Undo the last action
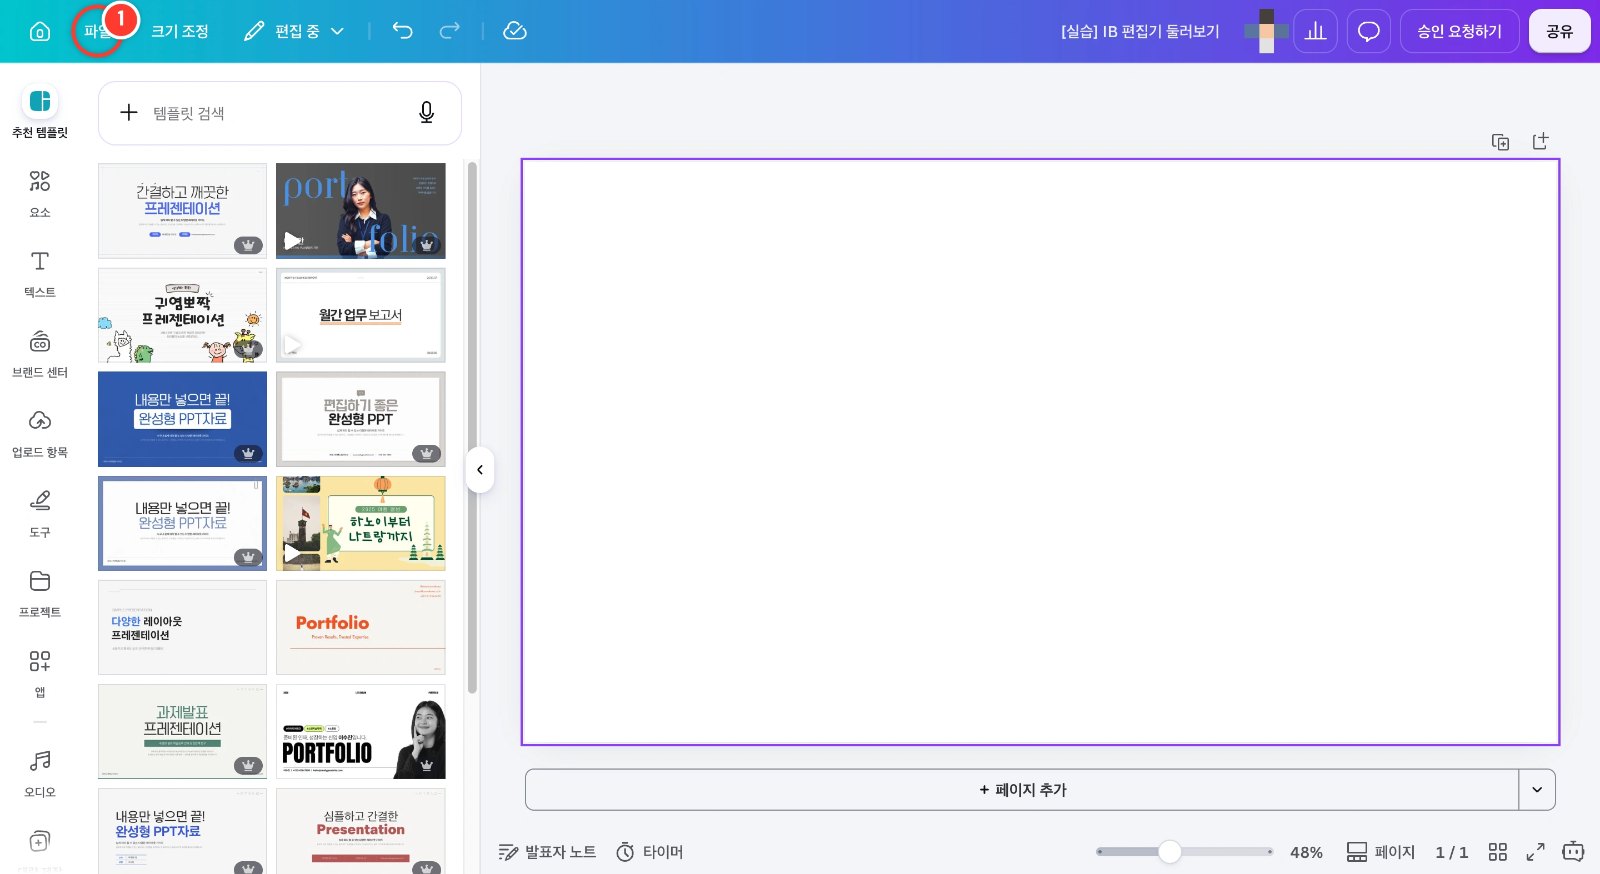The image size is (1600, 874). [x=402, y=31]
